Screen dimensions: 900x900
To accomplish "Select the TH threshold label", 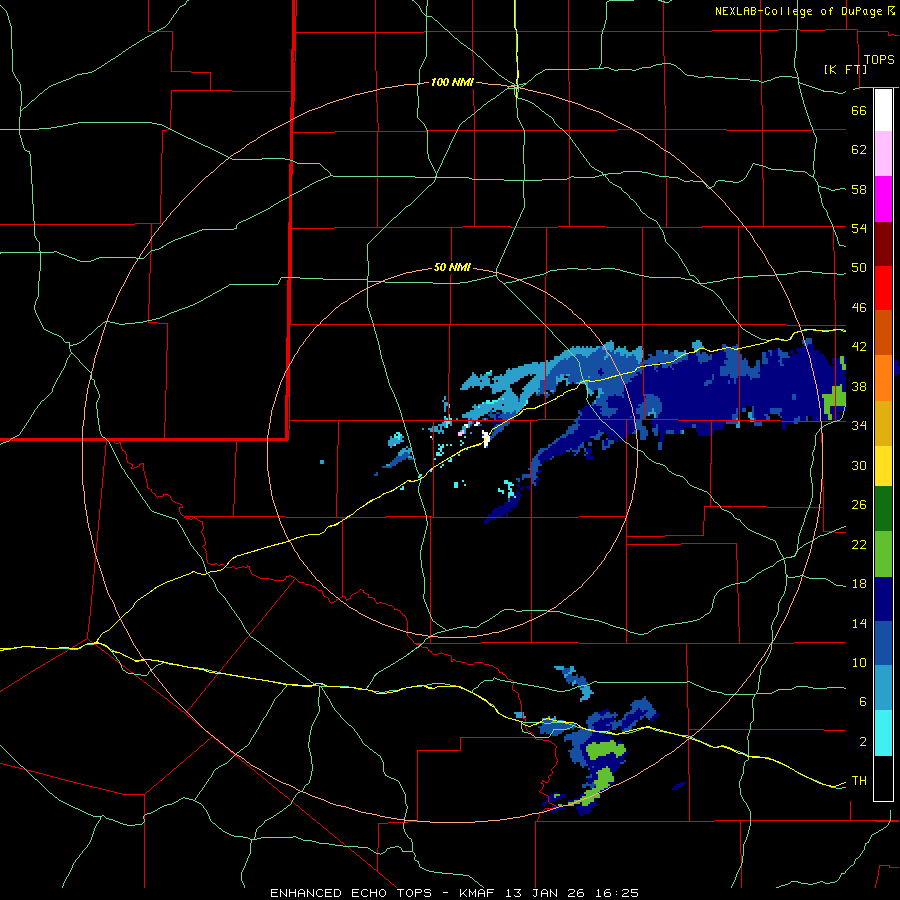I will tap(859, 781).
